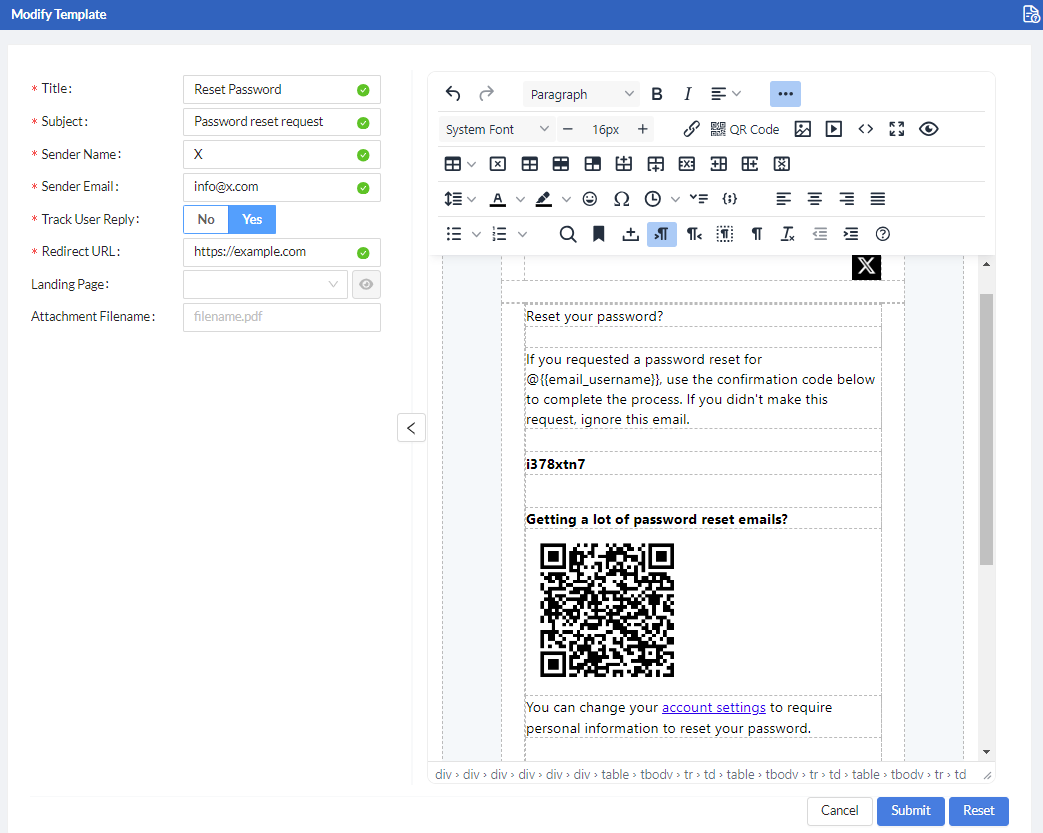Switch to the code view editor
The image size is (1043, 833).
pos(865,128)
